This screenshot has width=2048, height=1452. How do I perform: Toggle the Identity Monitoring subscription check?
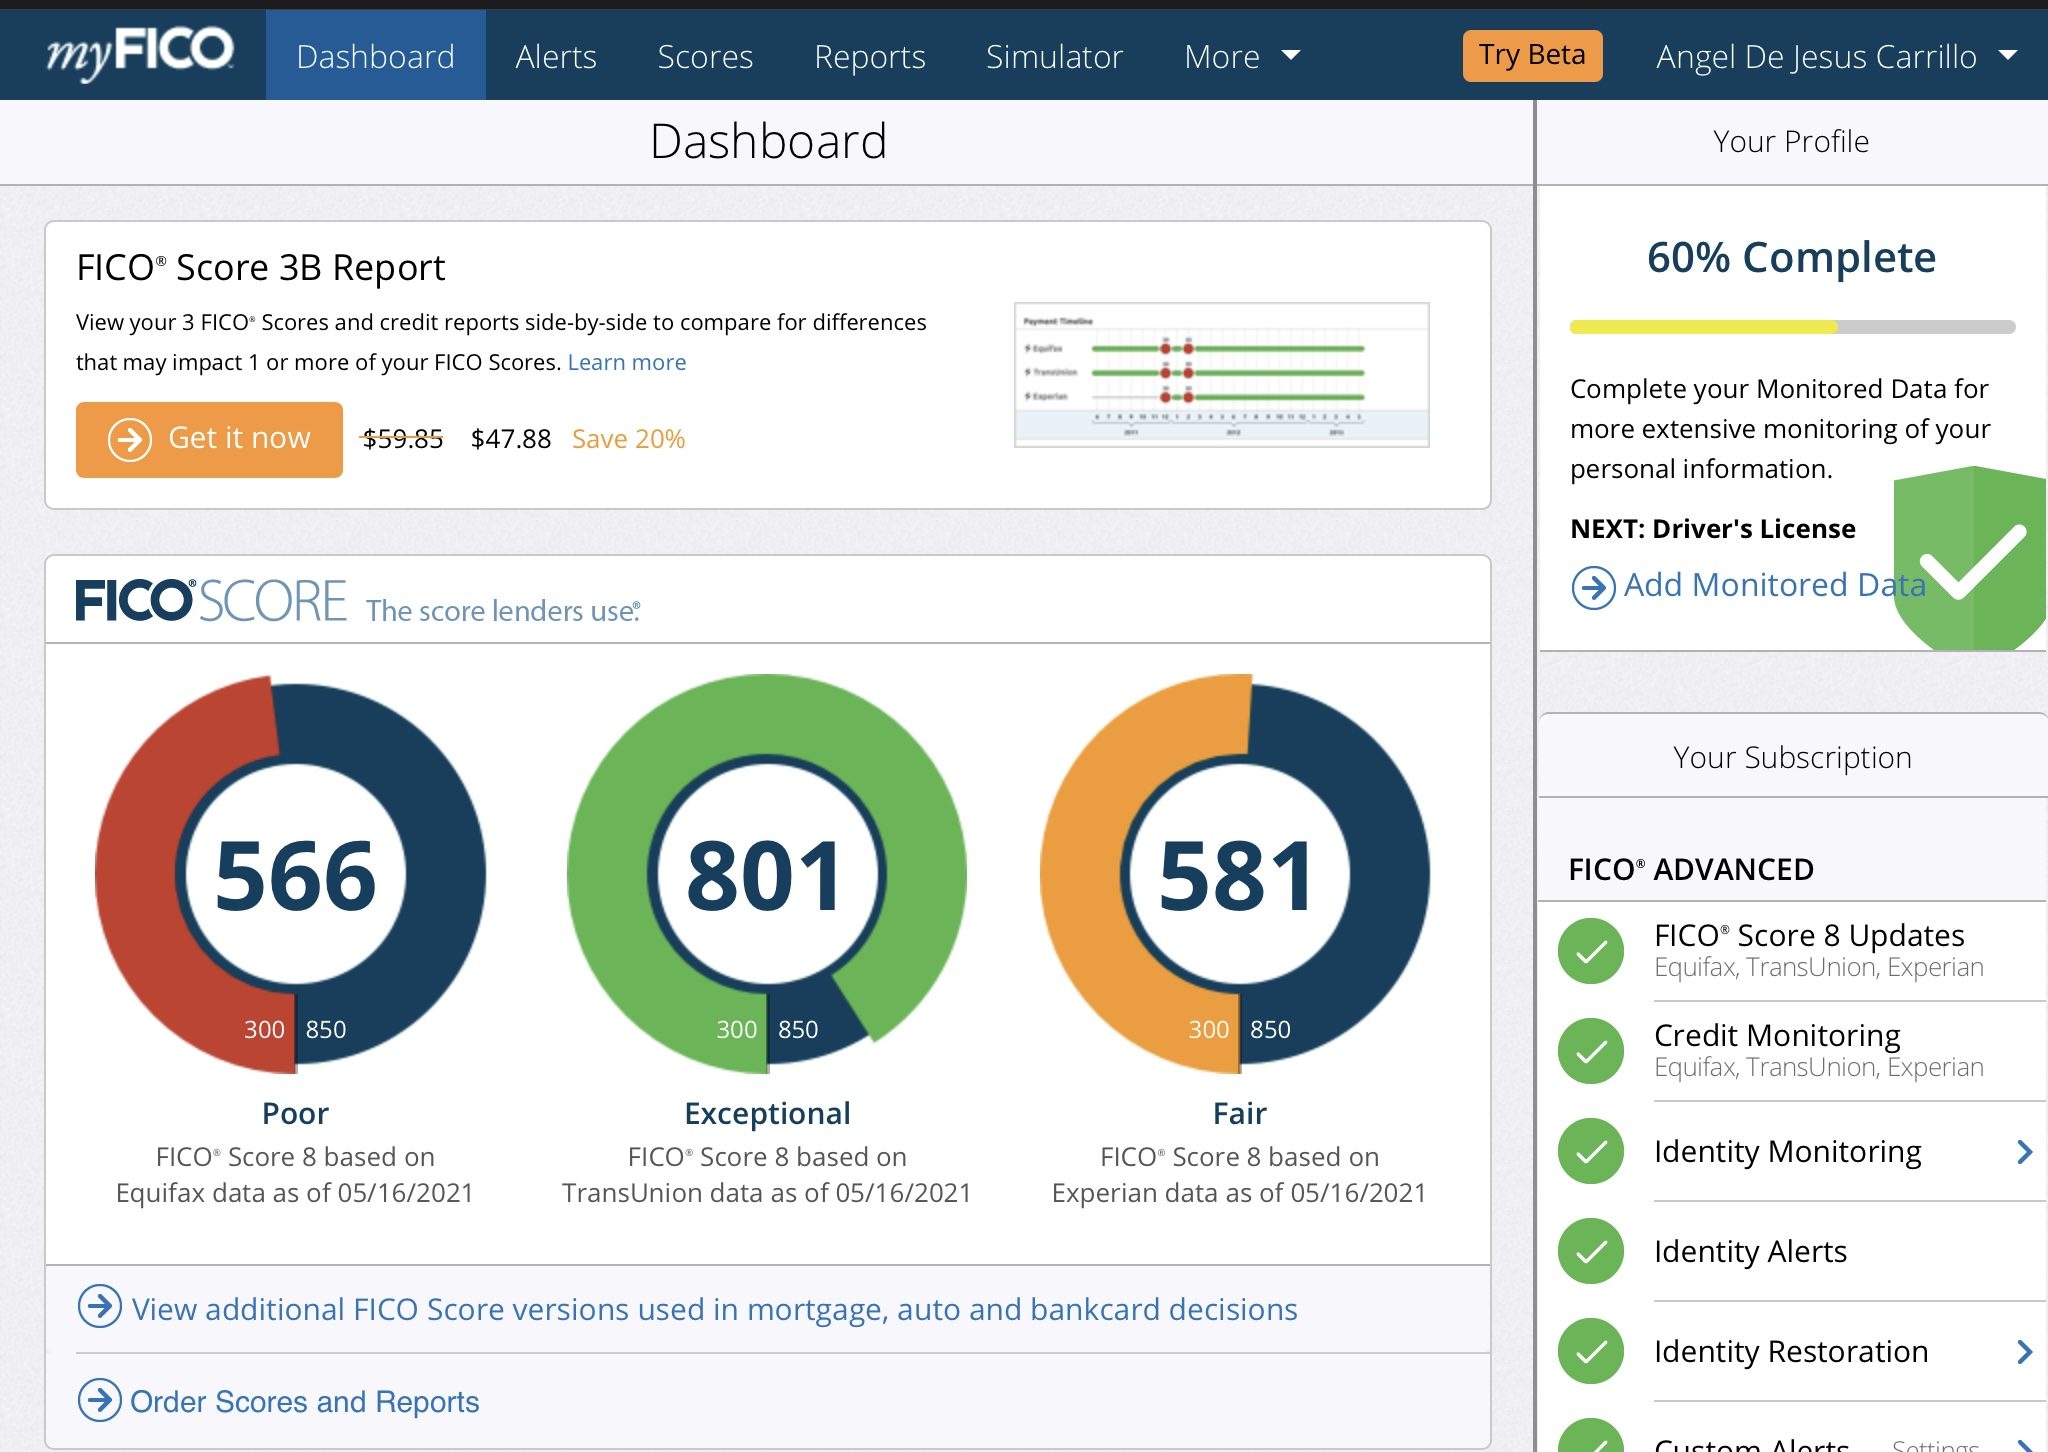[1589, 1152]
